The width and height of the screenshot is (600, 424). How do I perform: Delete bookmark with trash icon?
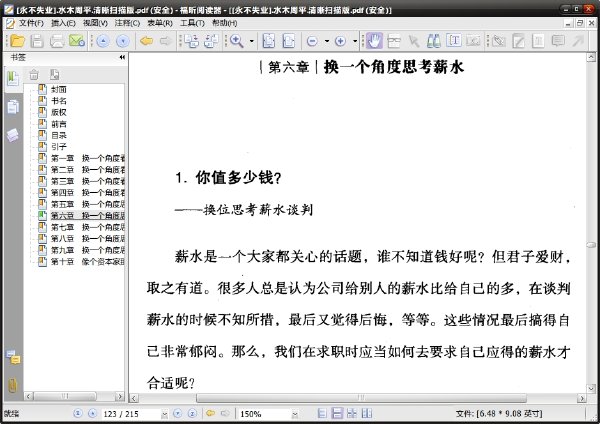[x=34, y=74]
